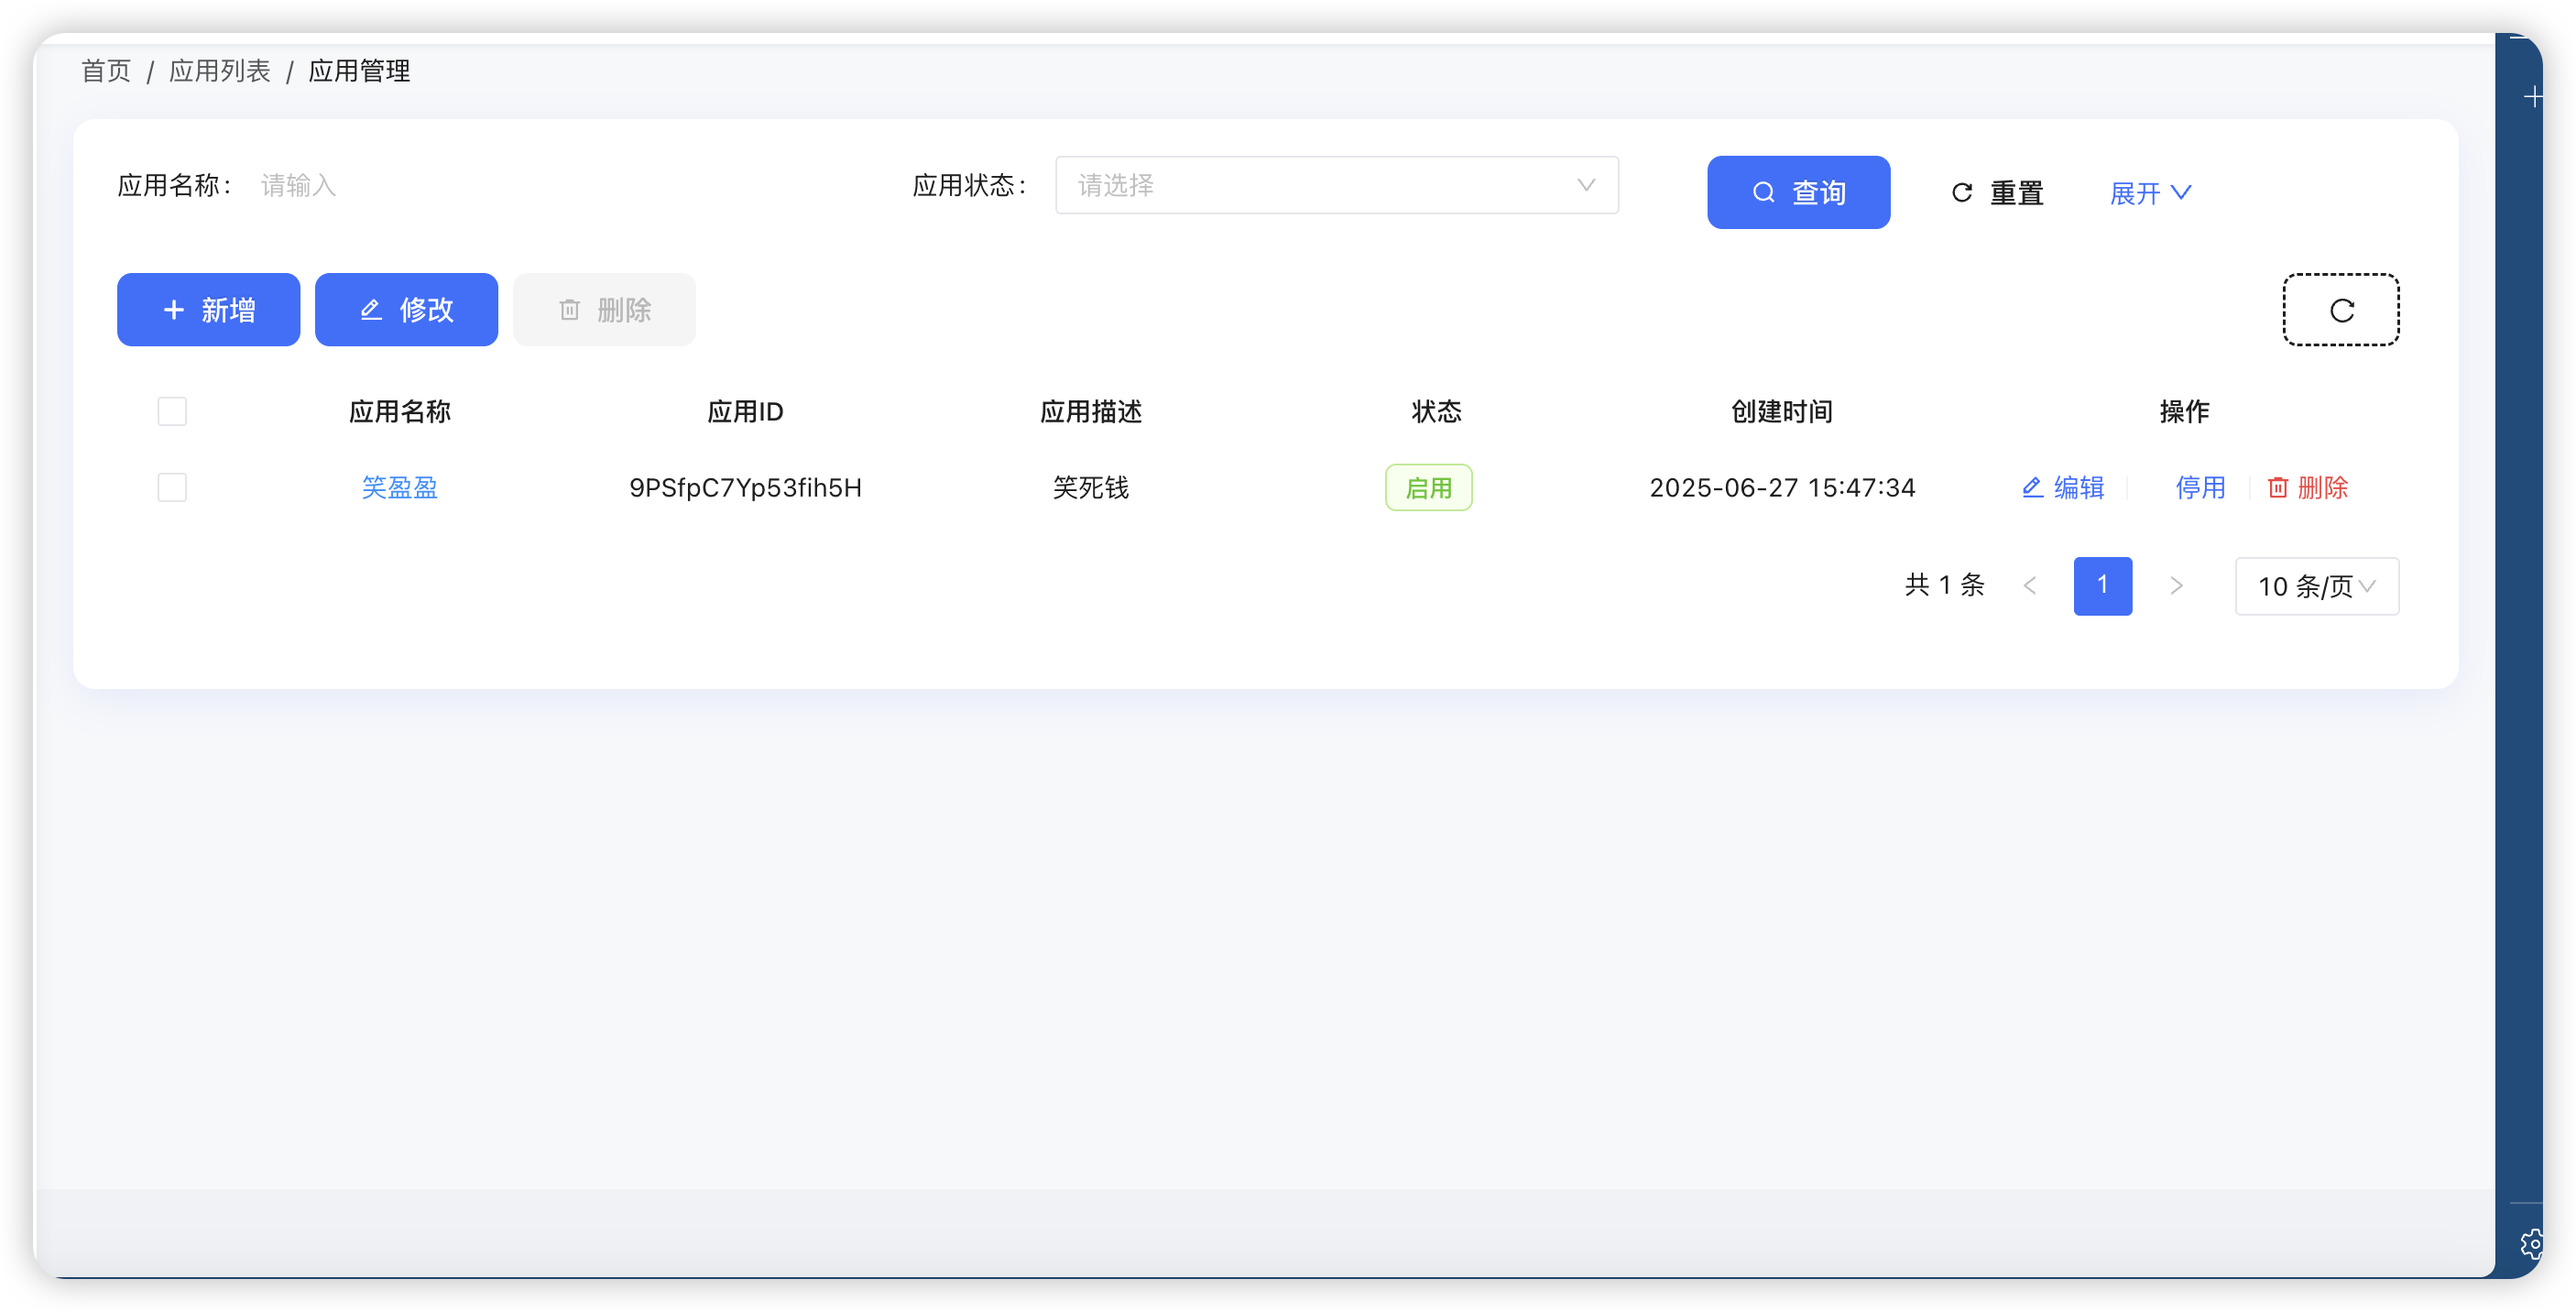2576x1312 pixels.
Task: Open the 10 条/页 page size dropdown
Action: (x=2316, y=586)
